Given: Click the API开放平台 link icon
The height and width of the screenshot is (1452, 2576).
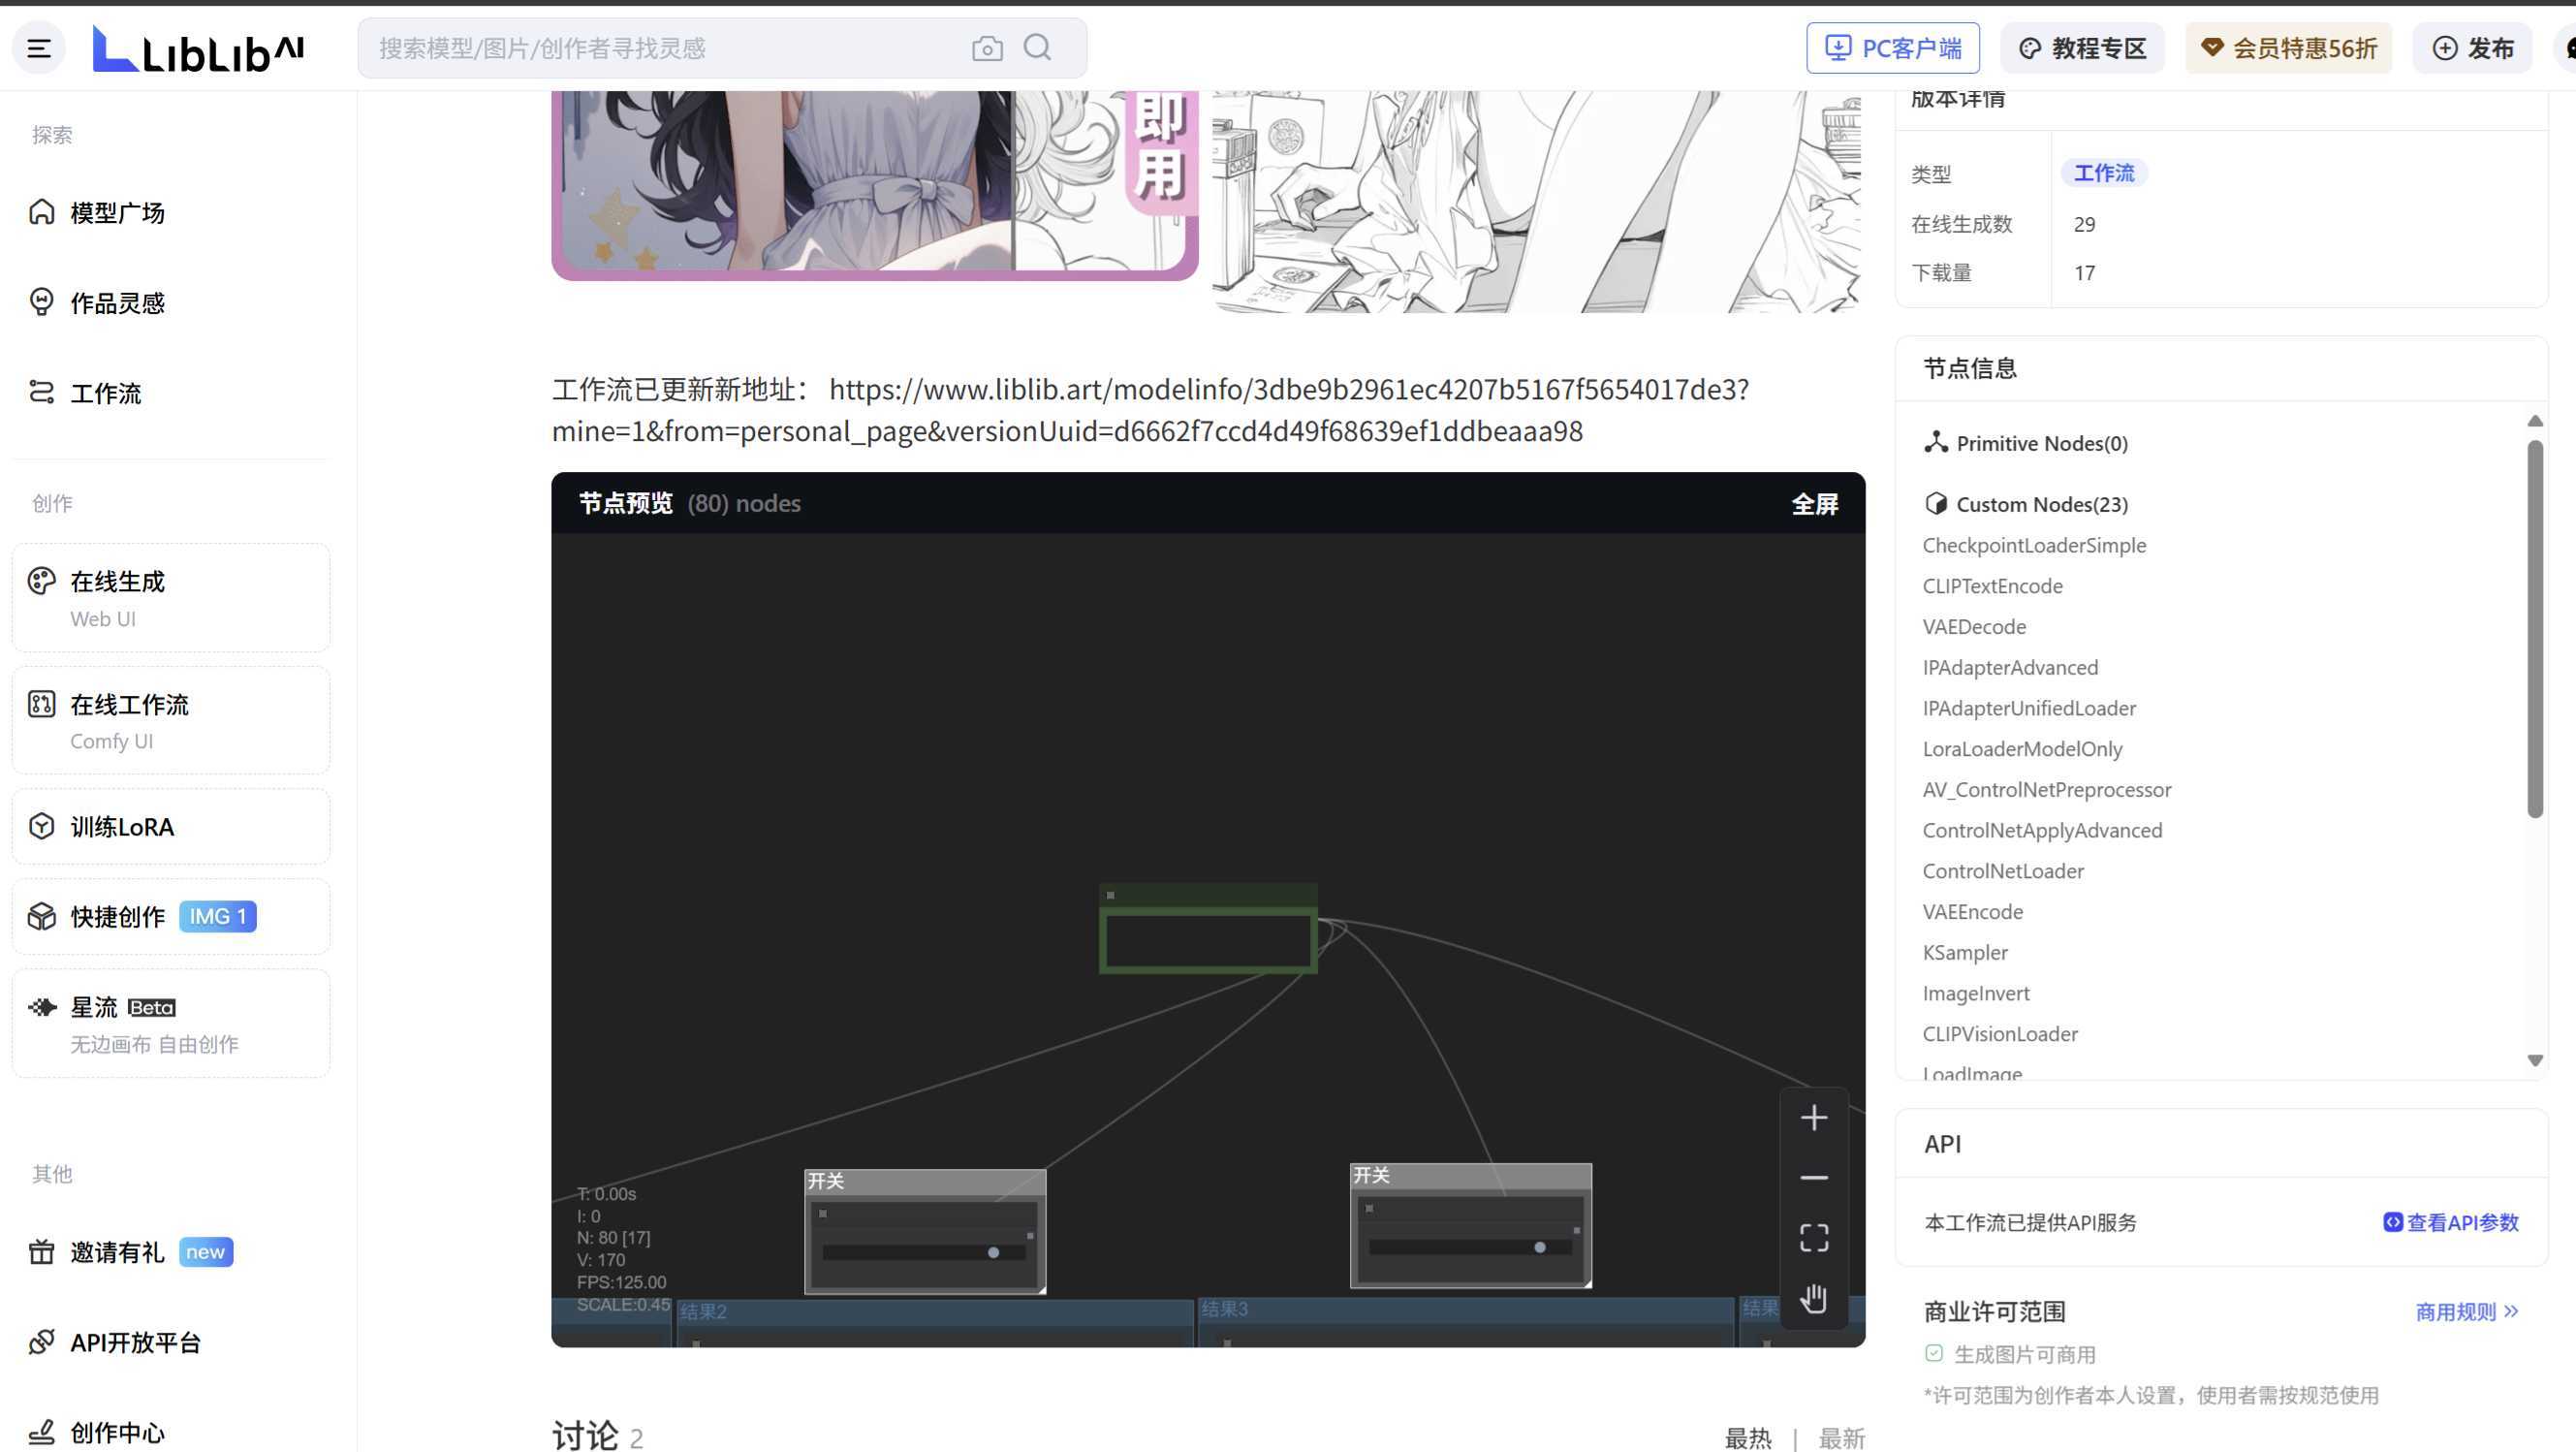Looking at the screenshot, I should click(41, 1342).
